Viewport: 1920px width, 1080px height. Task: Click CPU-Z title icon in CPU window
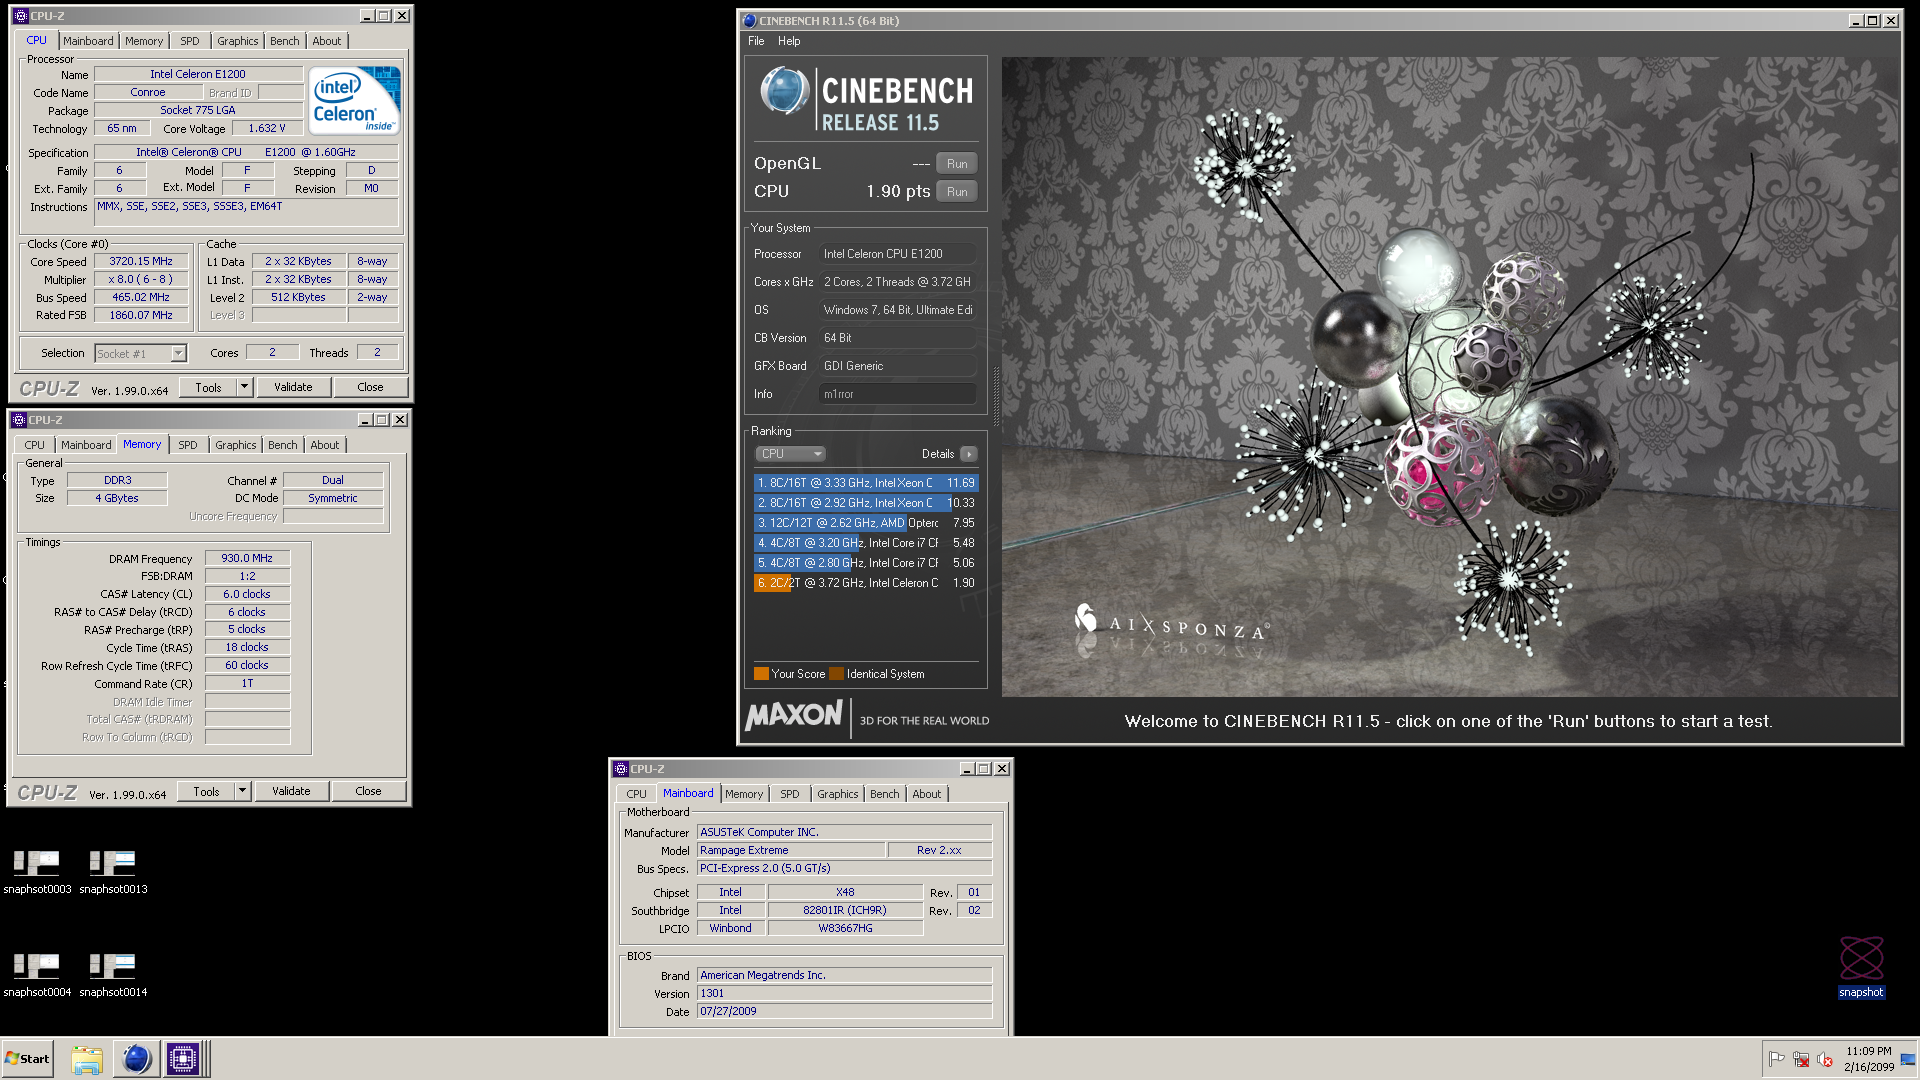tap(20, 16)
